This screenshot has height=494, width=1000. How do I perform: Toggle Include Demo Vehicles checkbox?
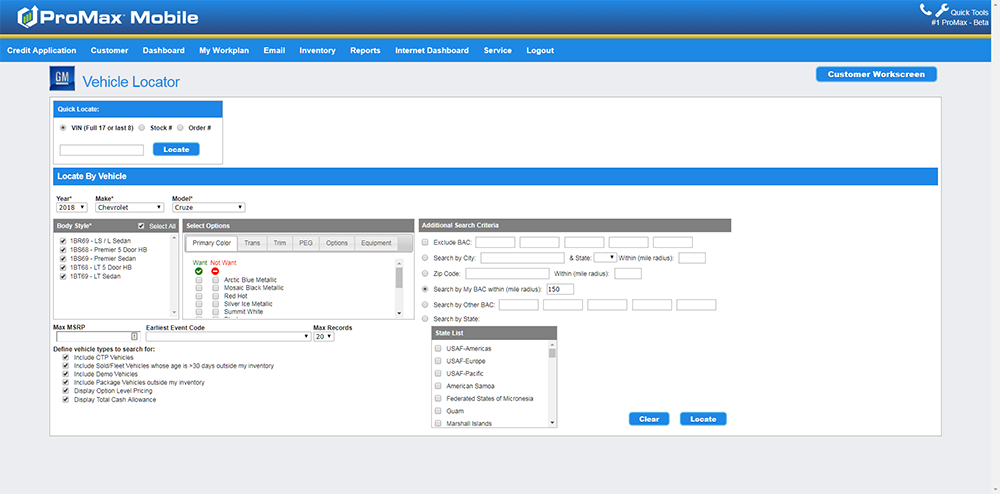[x=65, y=374]
